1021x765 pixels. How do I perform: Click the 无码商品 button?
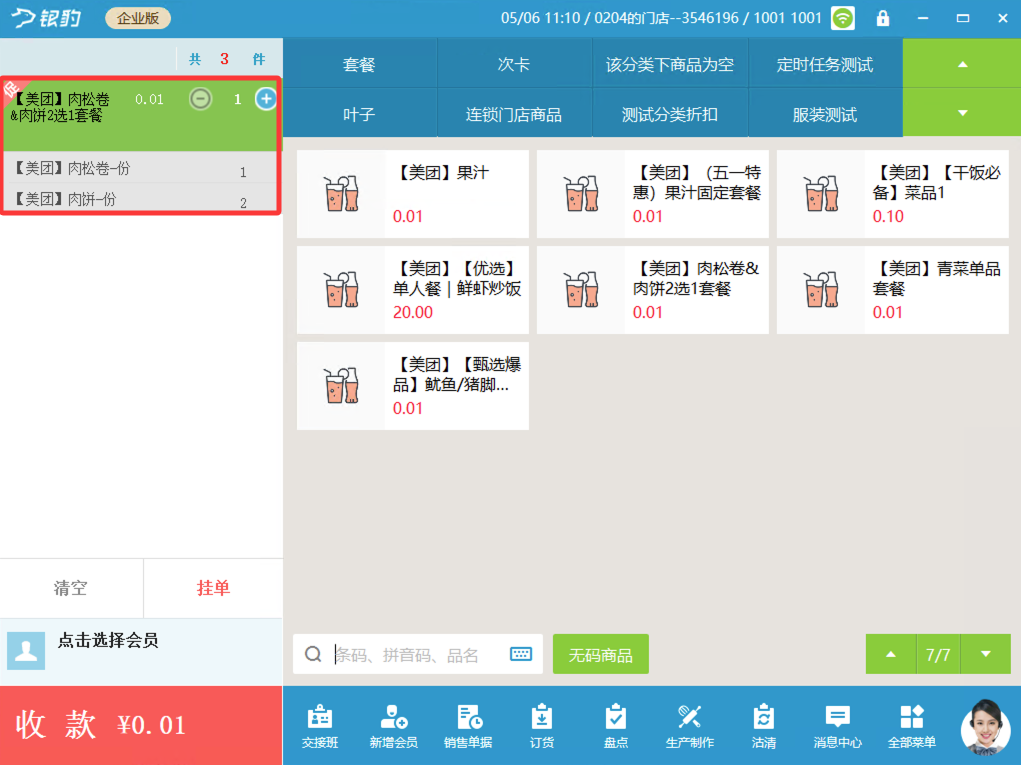click(600, 654)
